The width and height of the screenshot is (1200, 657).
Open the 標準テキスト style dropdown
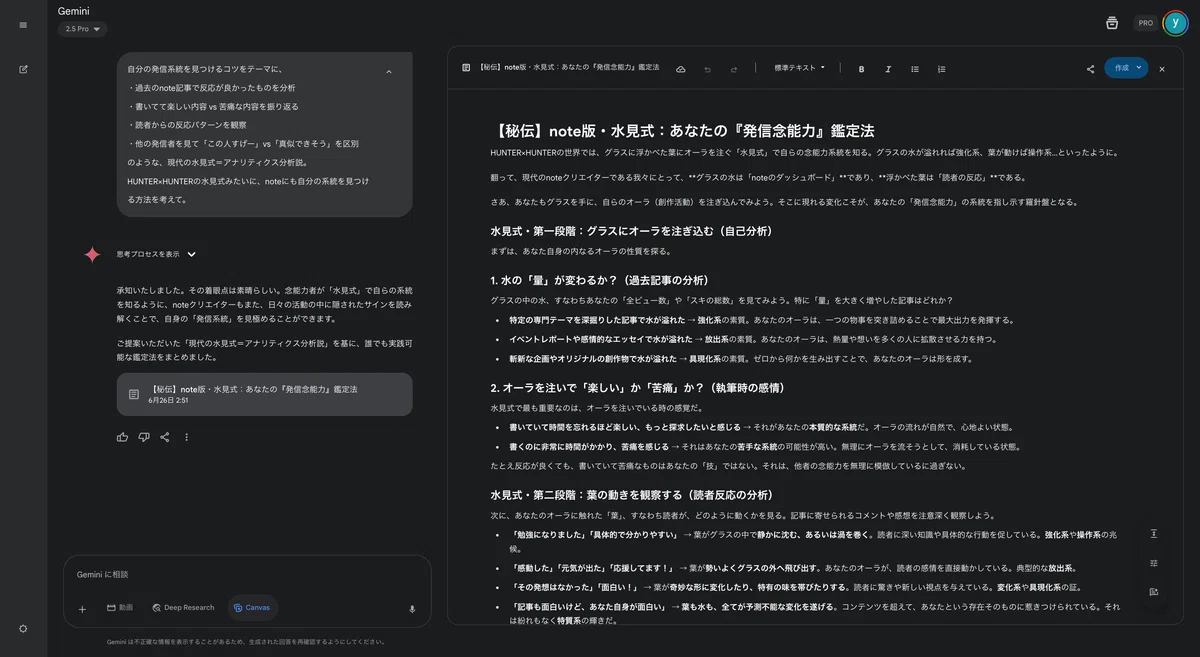click(x=800, y=68)
